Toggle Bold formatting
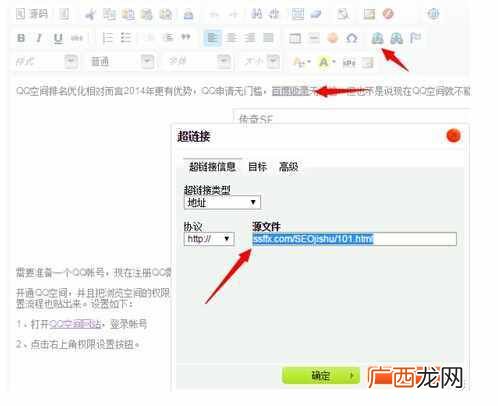Viewport: 498px width, 406px height. click(21, 38)
